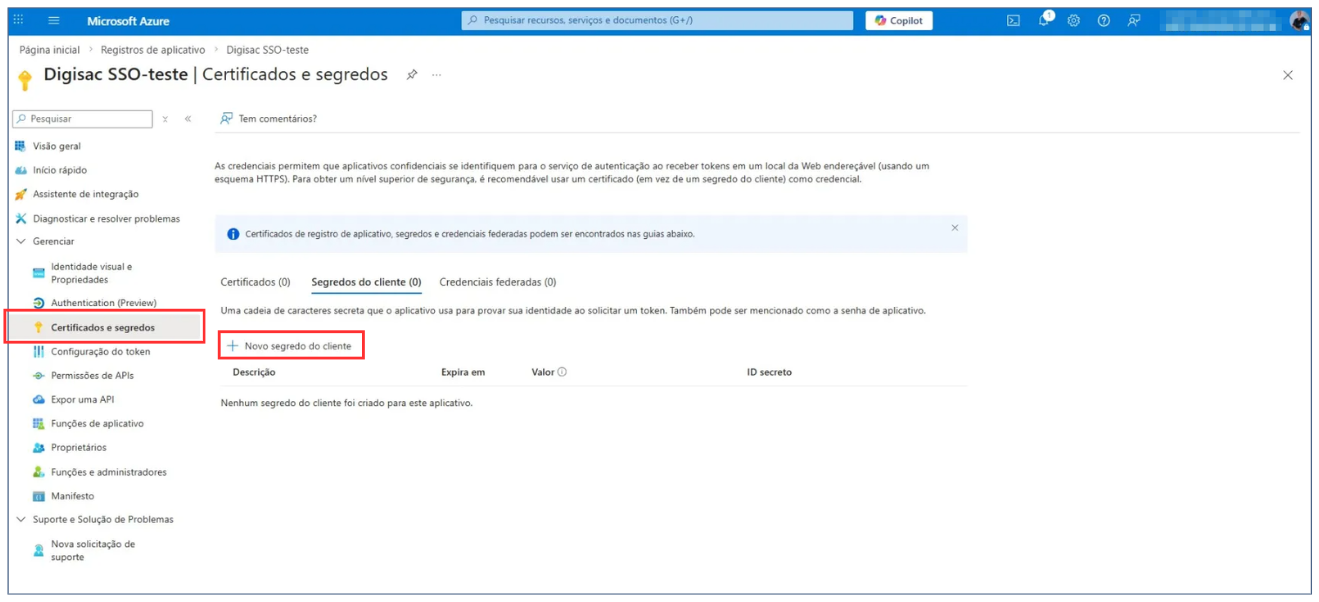Open the notifications bell icon
Viewport: 1319px width, 602px height.
coord(1044,20)
